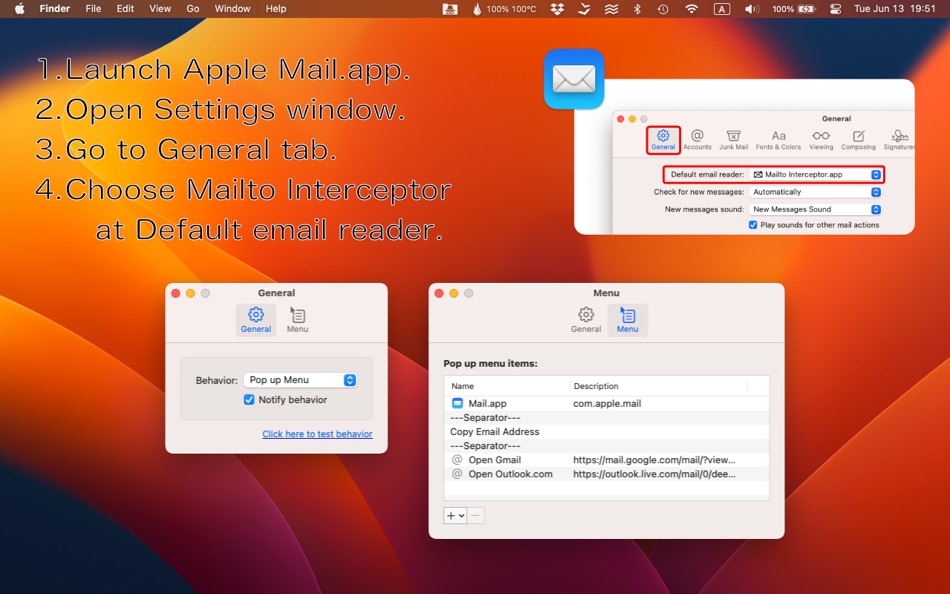This screenshot has width=950, height=594.
Task: Open the Apple menu
Action: click(19, 8)
